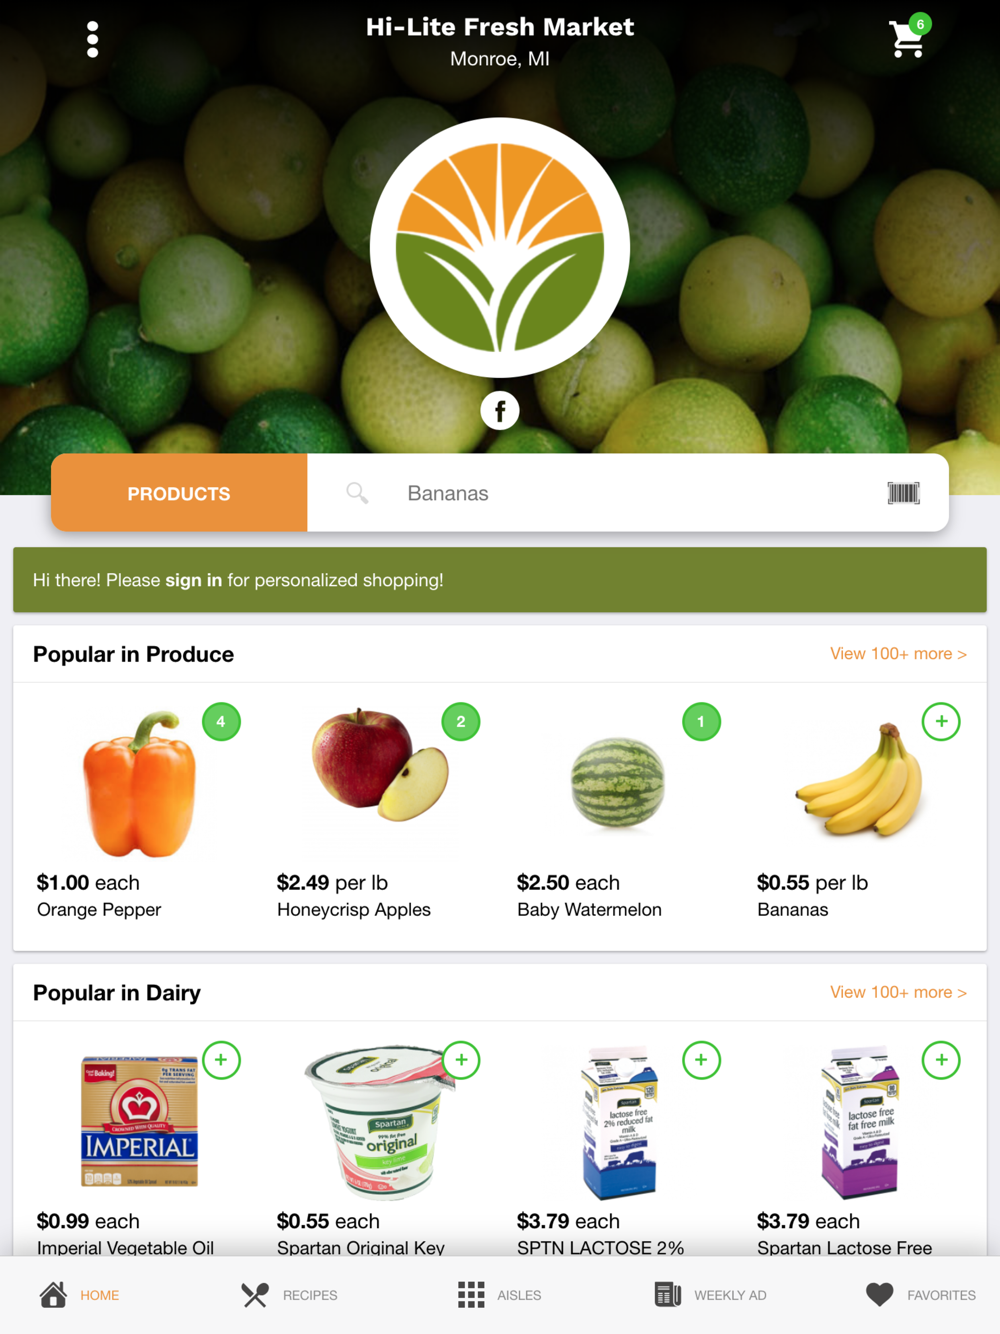Tap the barcode scanner icon
Viewport: 1000px width, 1334px height.
click(x=903, y=493)
